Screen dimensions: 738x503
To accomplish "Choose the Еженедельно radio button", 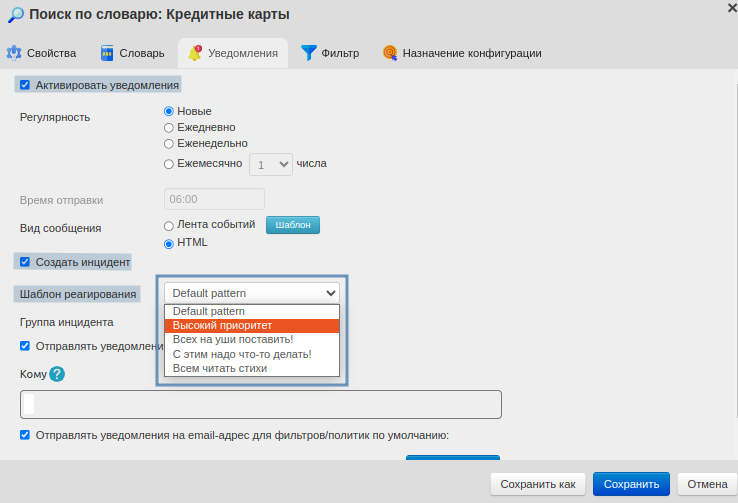I will 169,143.
